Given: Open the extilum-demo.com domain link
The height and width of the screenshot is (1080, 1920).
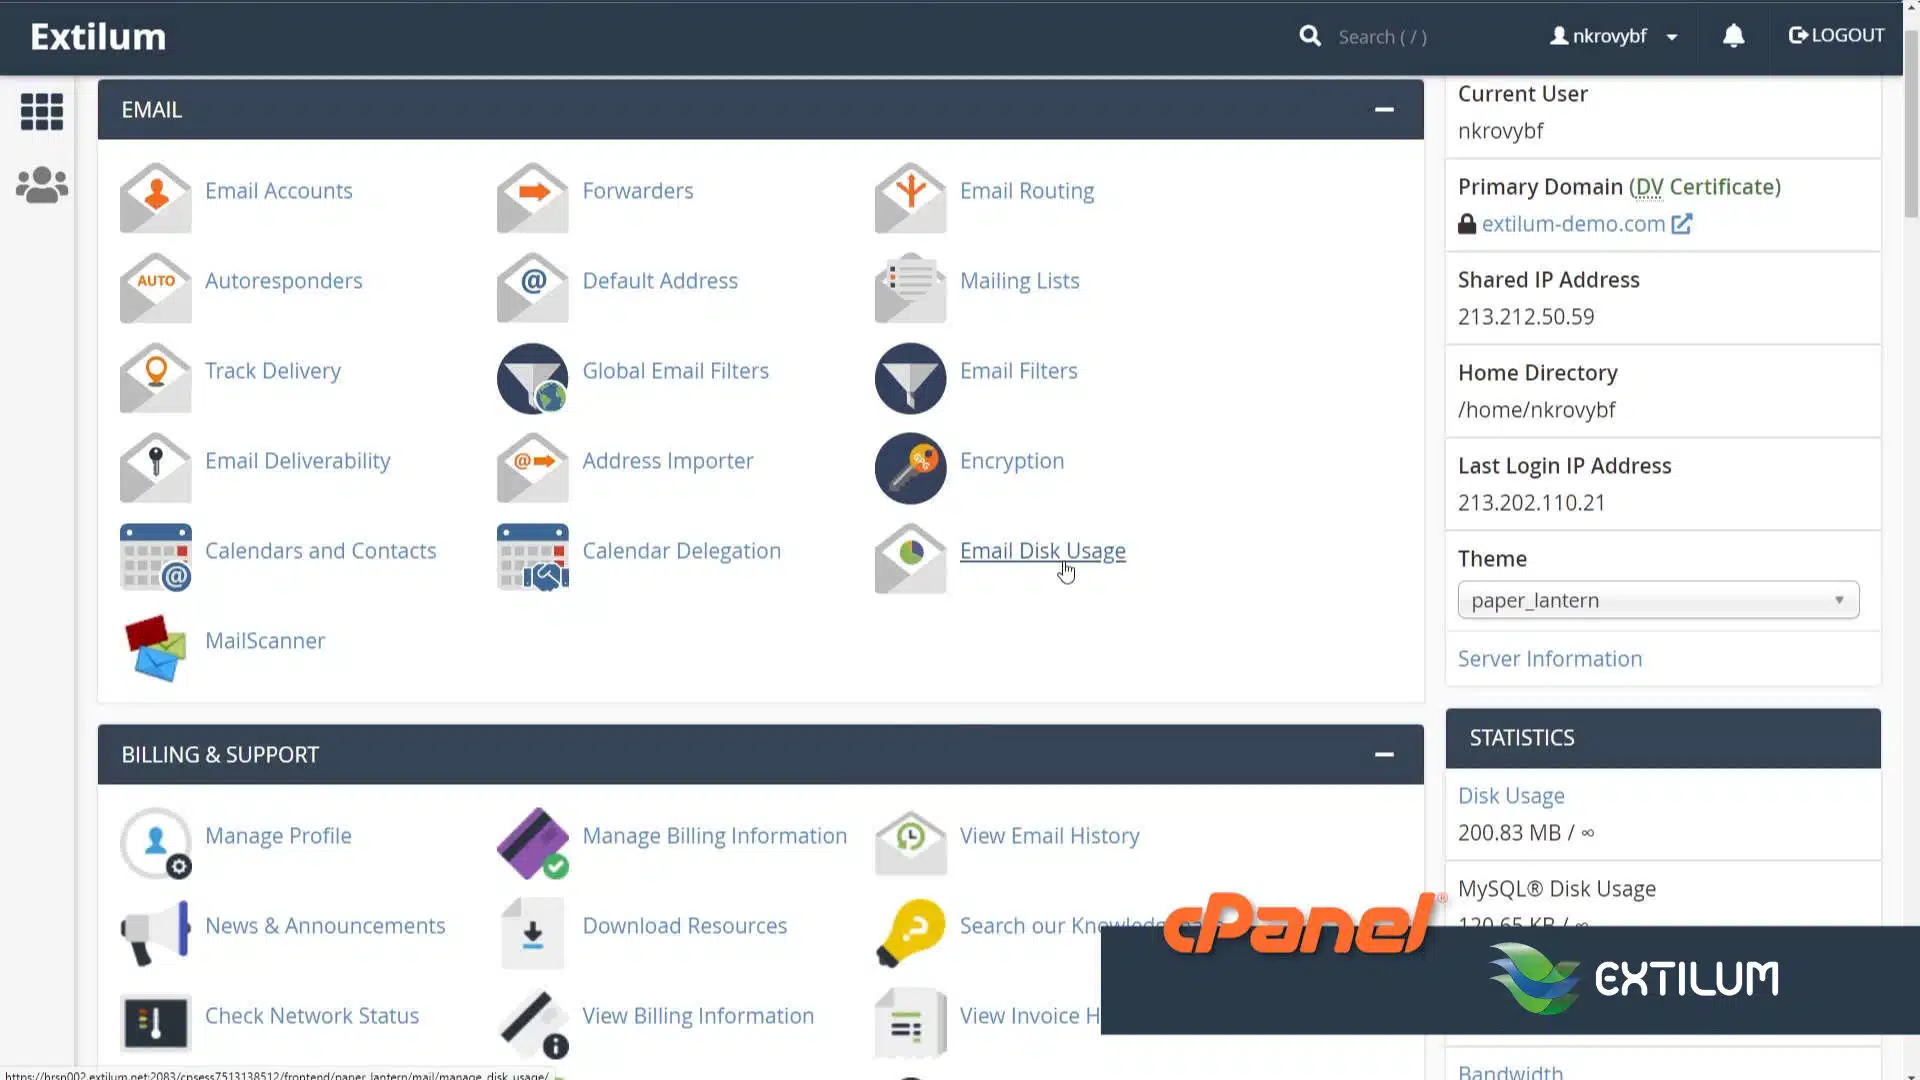Looking at the screenshot, I should click(x=1573, y=224).
